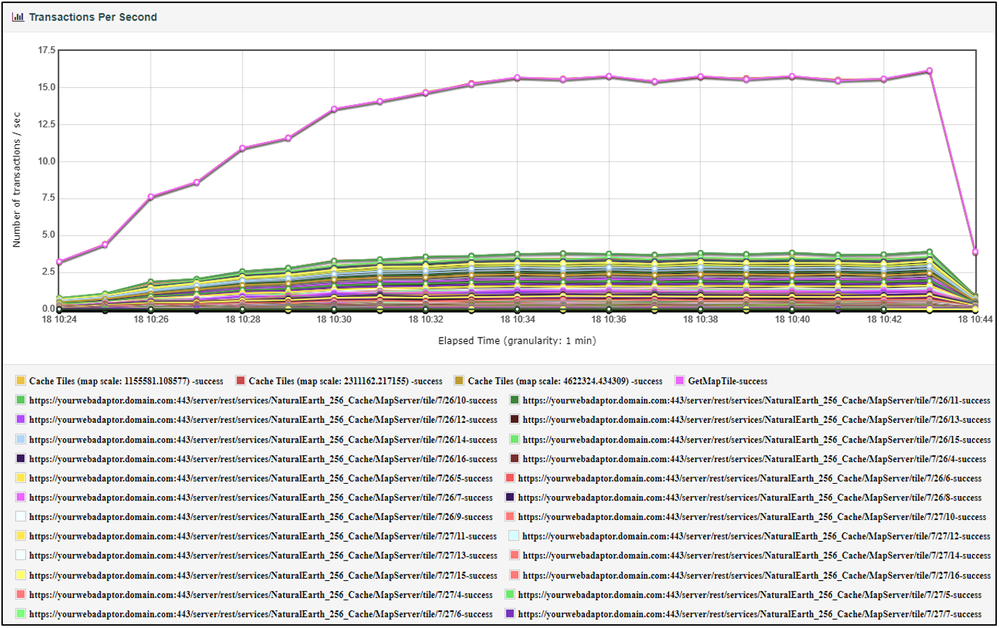Select the tile/7/27/7-success legend entry
Viewport: 999px width, 628px height.
743,614
